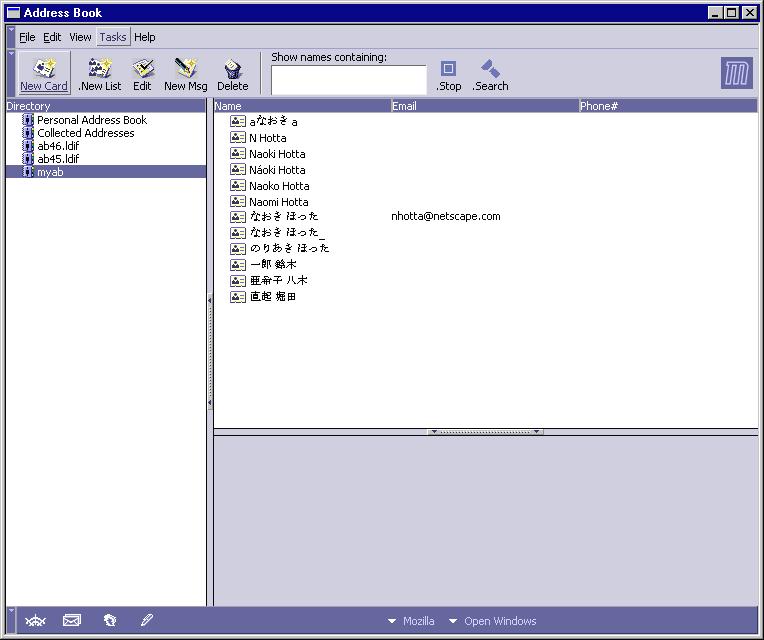
Task: Create a new mailing list with New List
Action: (99, 69)
